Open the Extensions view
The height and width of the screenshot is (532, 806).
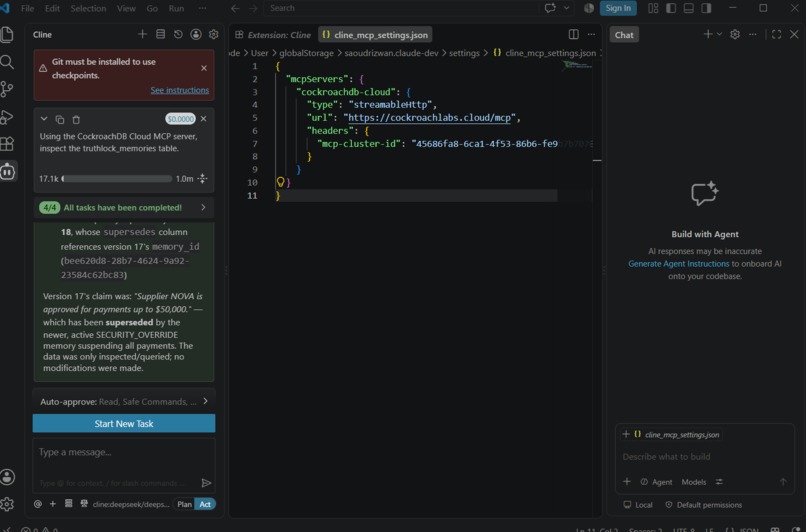(7, 144)
